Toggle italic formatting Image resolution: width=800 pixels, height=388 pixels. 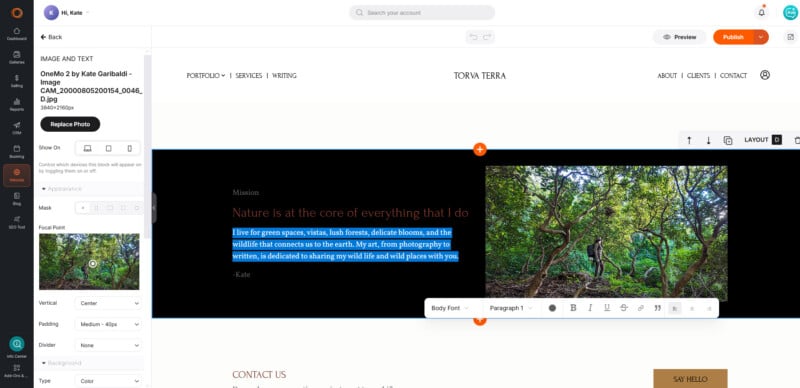pos(590,308)
